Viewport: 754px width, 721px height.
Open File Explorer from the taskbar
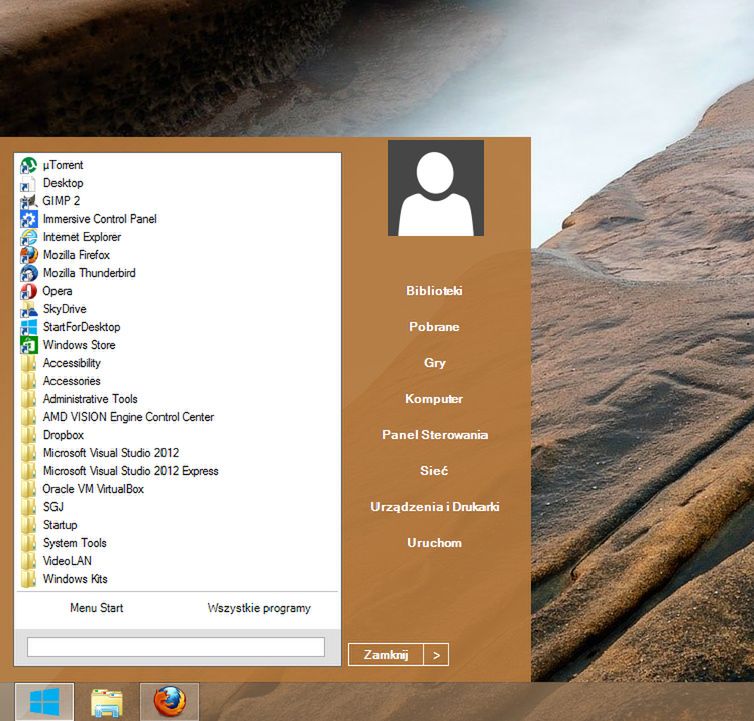pyautogui.click(x=107, y=702)
